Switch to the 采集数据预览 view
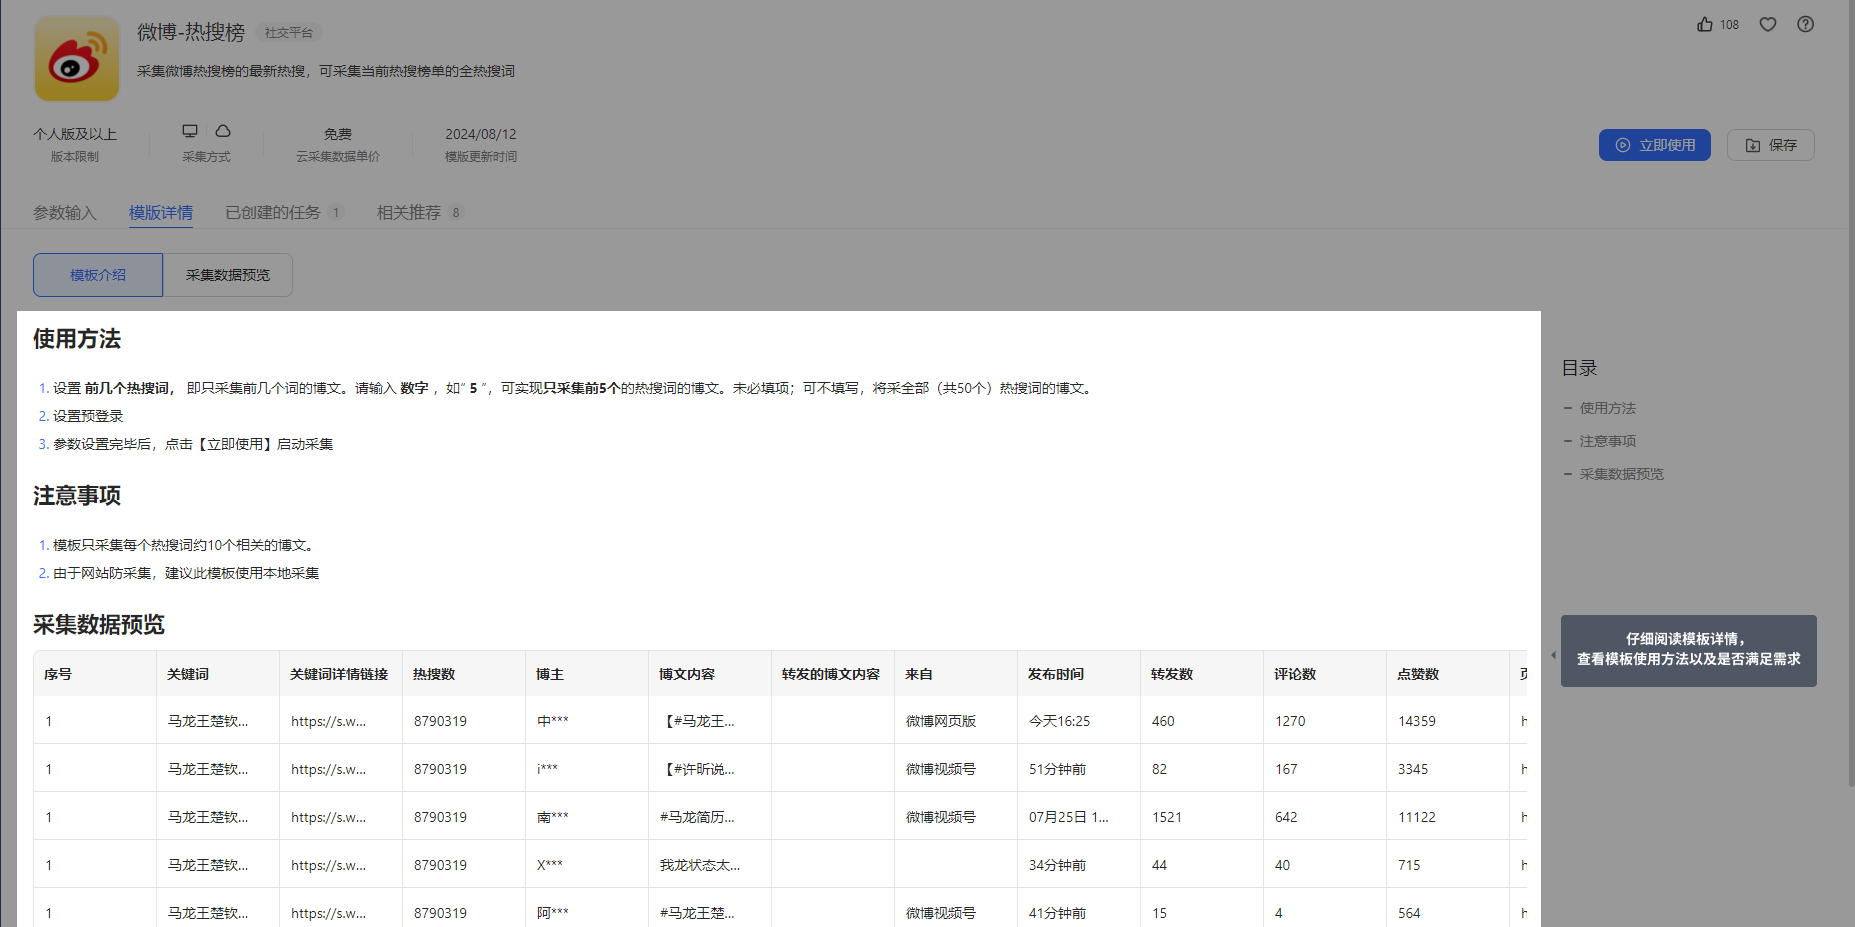 point(227,274)
